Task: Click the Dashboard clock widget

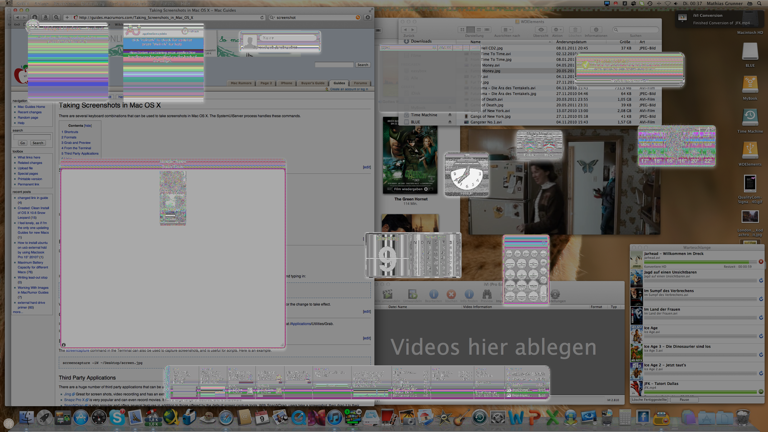Action: [x=467, y=176]
